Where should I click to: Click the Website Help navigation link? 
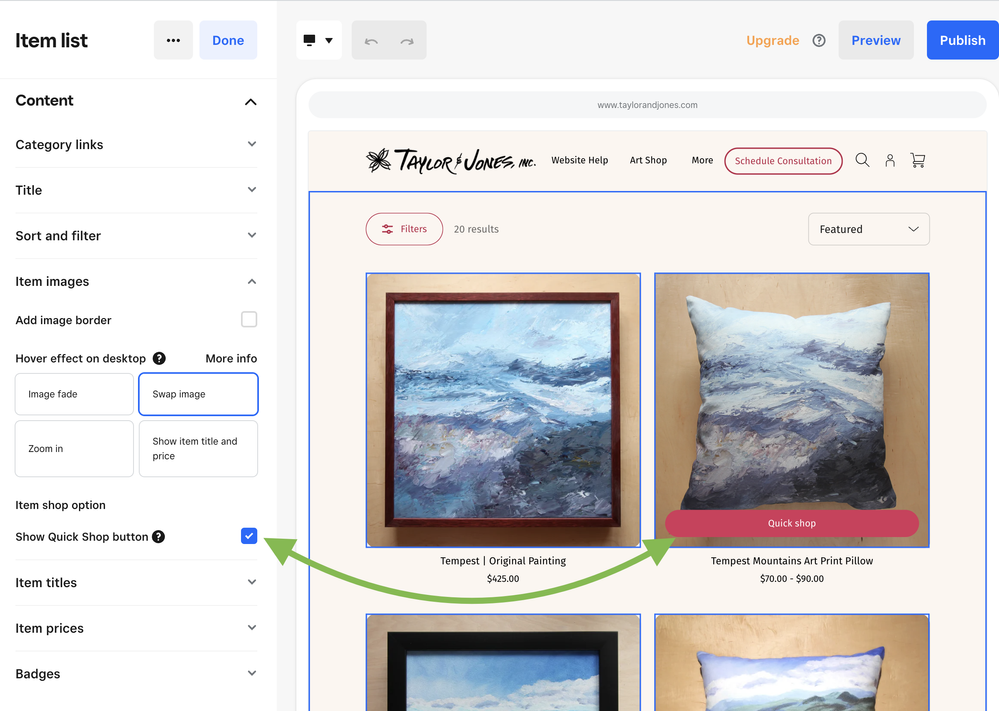pyautogui.click(x=579, y=160)
